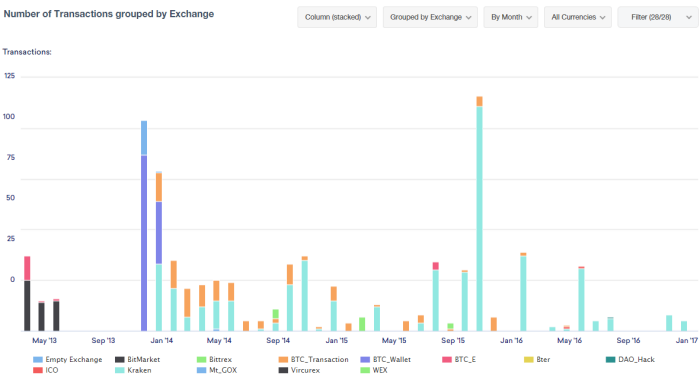Click the BTC_E legend label
This screenshot has height=387, width=700.
465,359
